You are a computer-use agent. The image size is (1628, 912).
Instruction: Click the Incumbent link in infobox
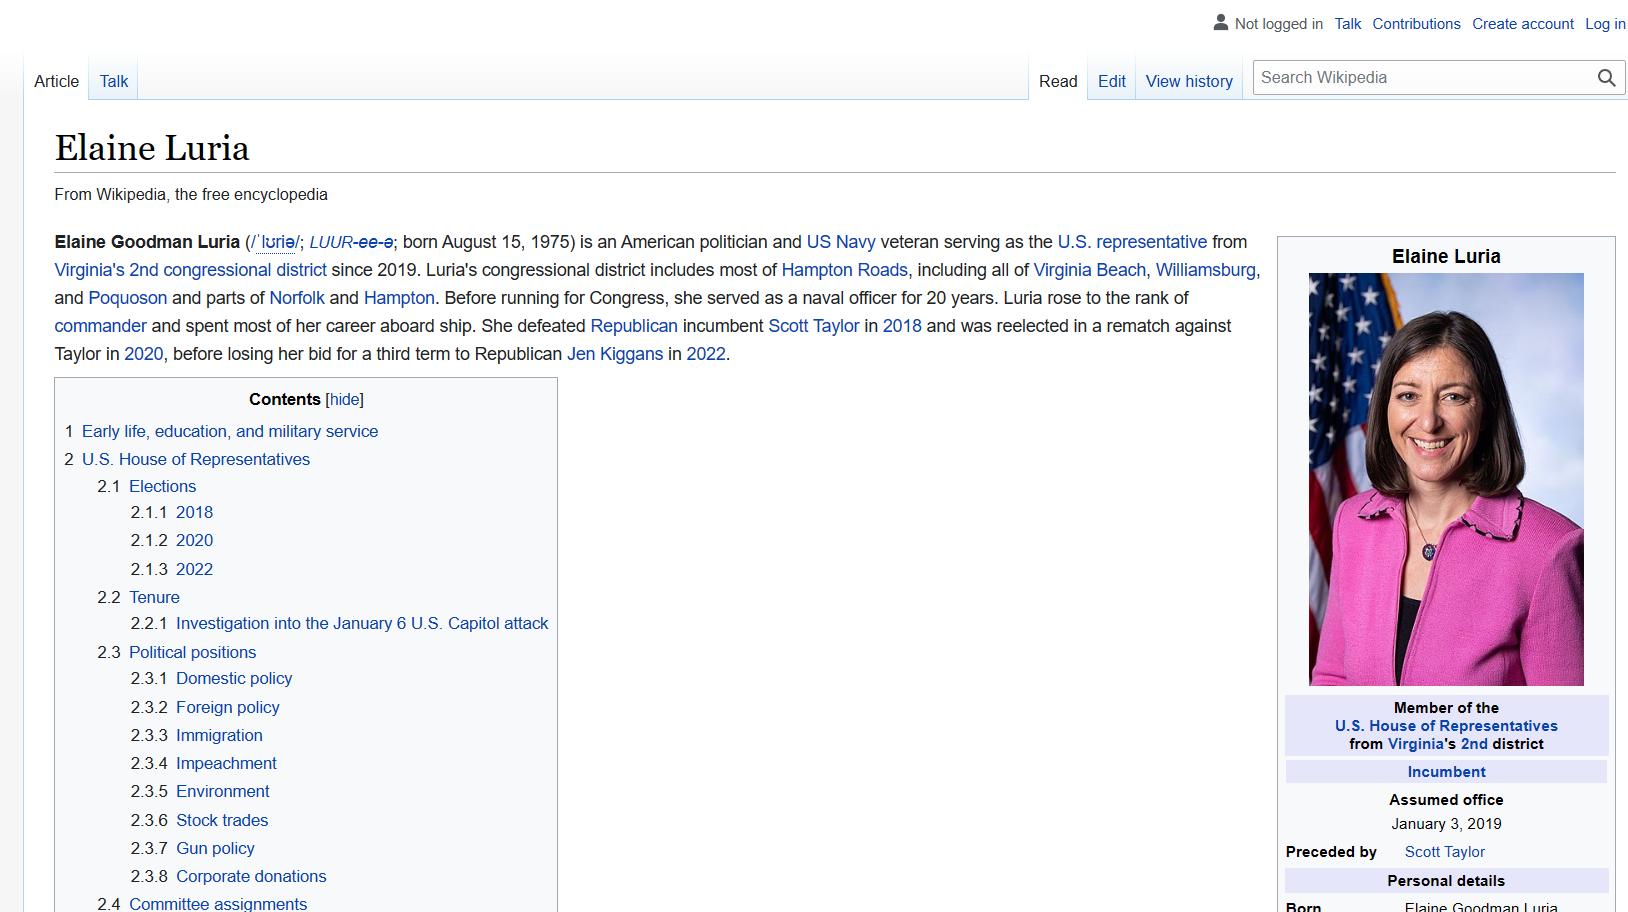[1446, 772]
